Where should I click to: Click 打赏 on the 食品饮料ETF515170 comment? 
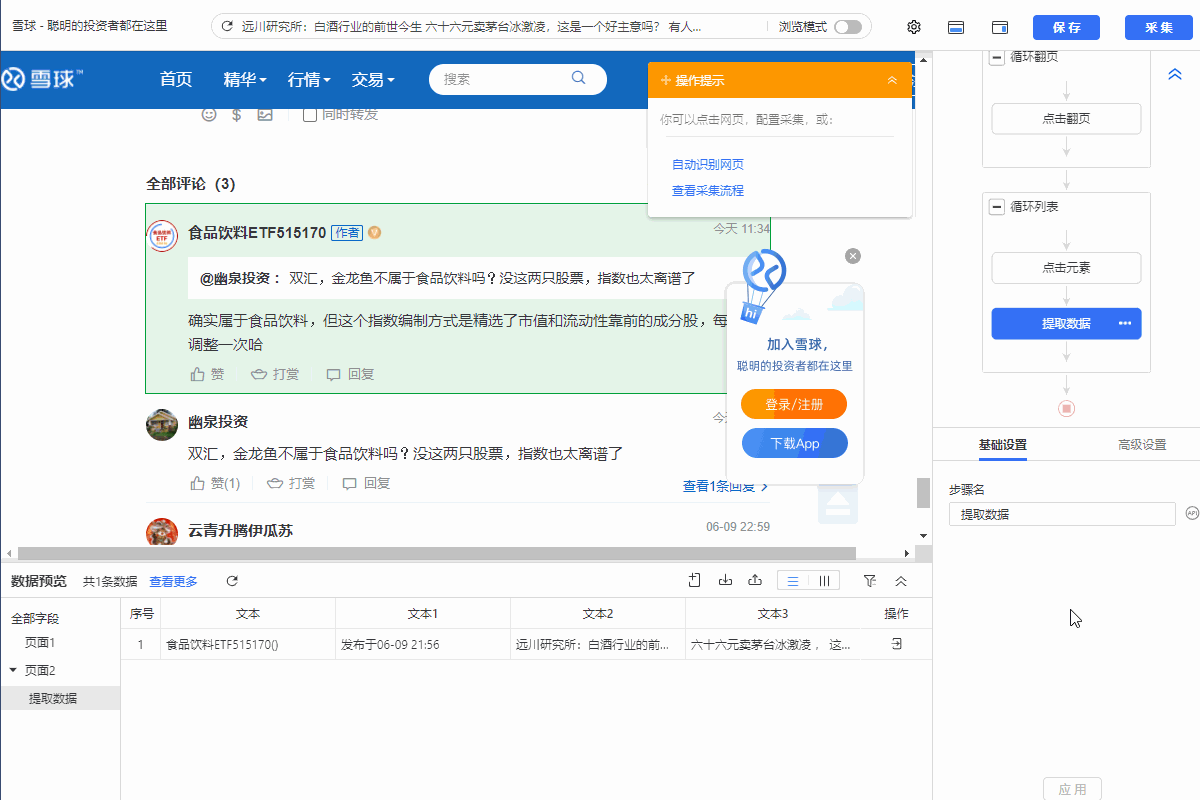275,374
